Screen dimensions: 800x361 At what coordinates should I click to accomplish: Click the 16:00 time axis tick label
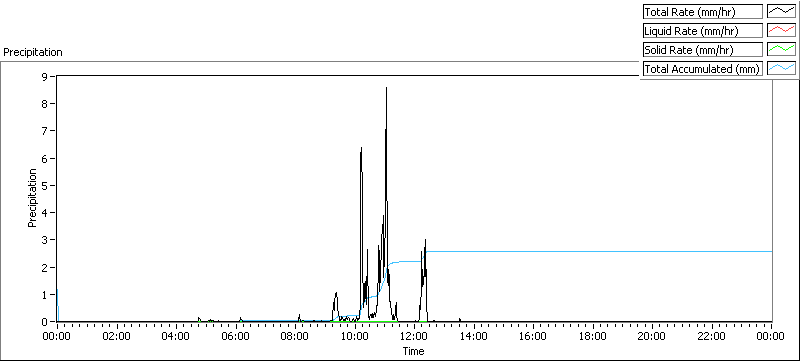[533, 336]
